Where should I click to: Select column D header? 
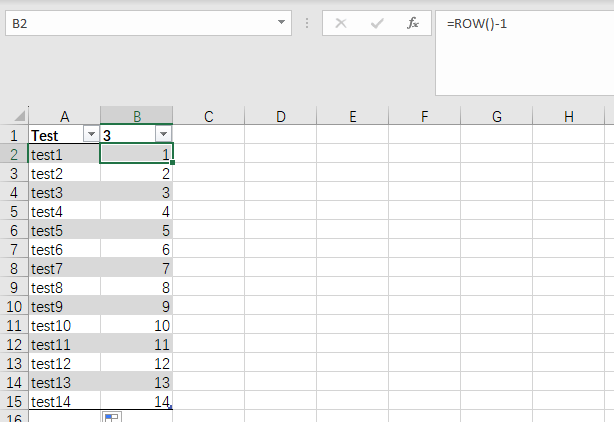coord(280,116)
